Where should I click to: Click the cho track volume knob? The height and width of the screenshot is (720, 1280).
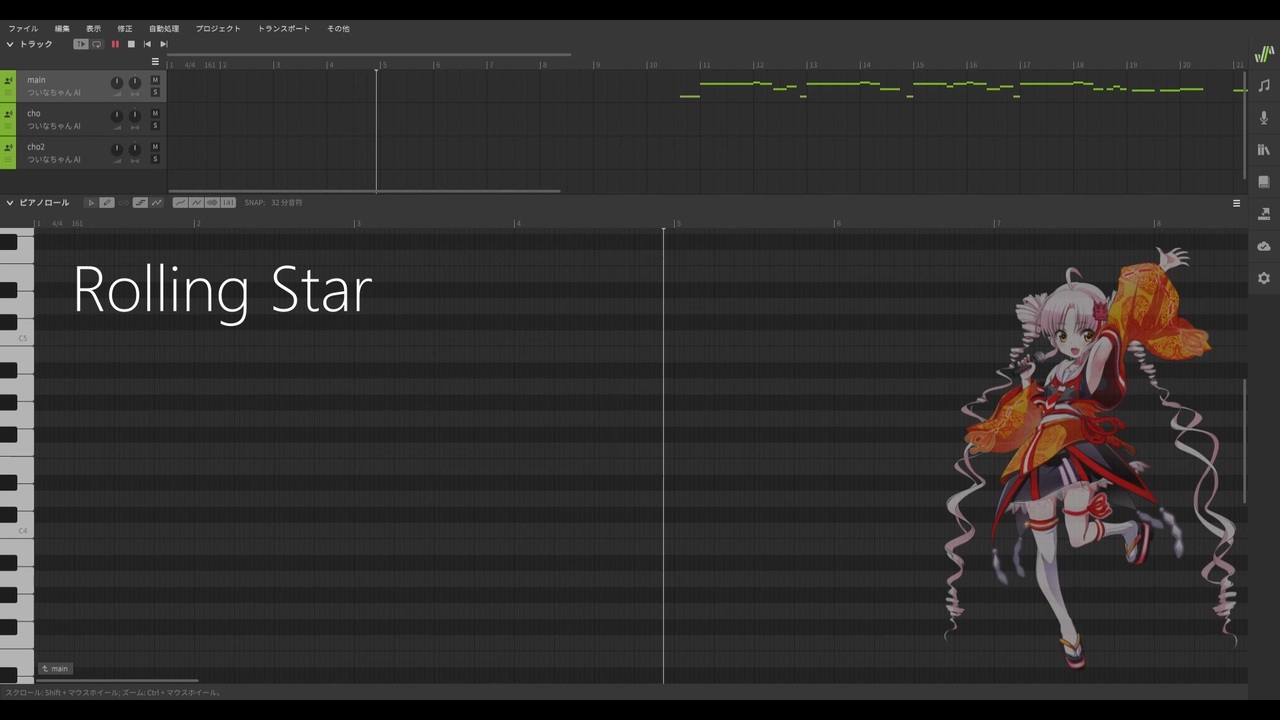coord(117,116)
